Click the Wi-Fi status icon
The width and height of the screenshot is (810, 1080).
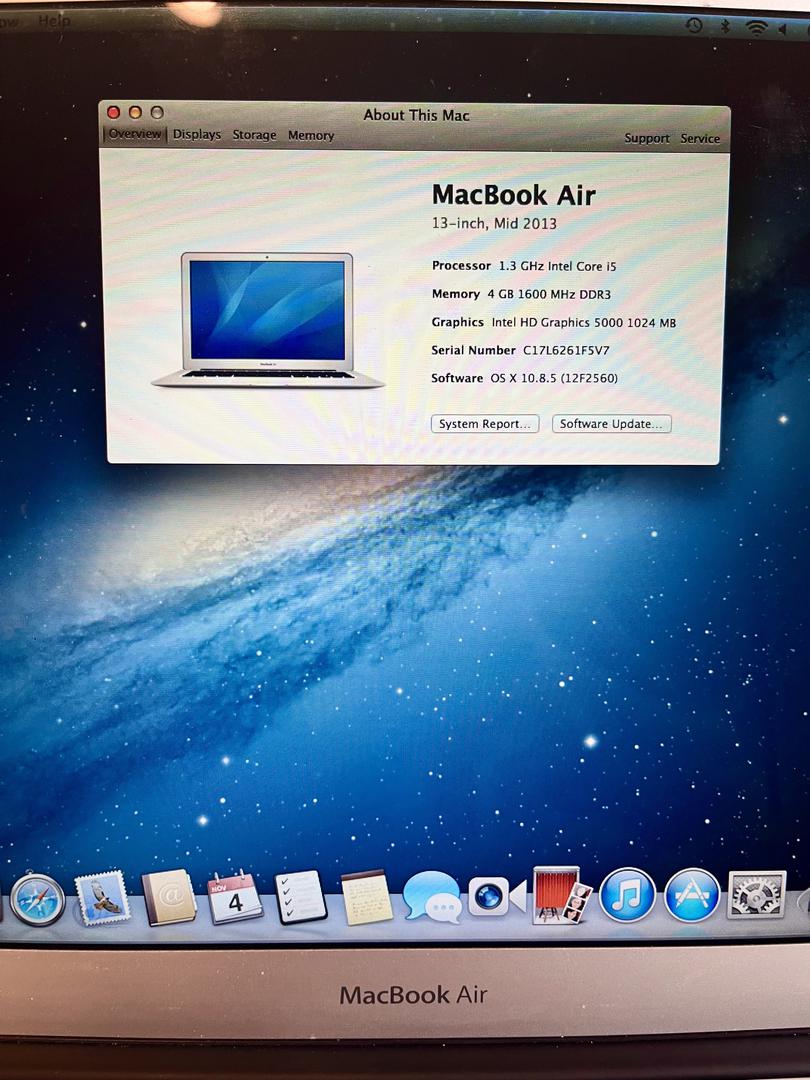pyautogui.click(x=756, y=27)
